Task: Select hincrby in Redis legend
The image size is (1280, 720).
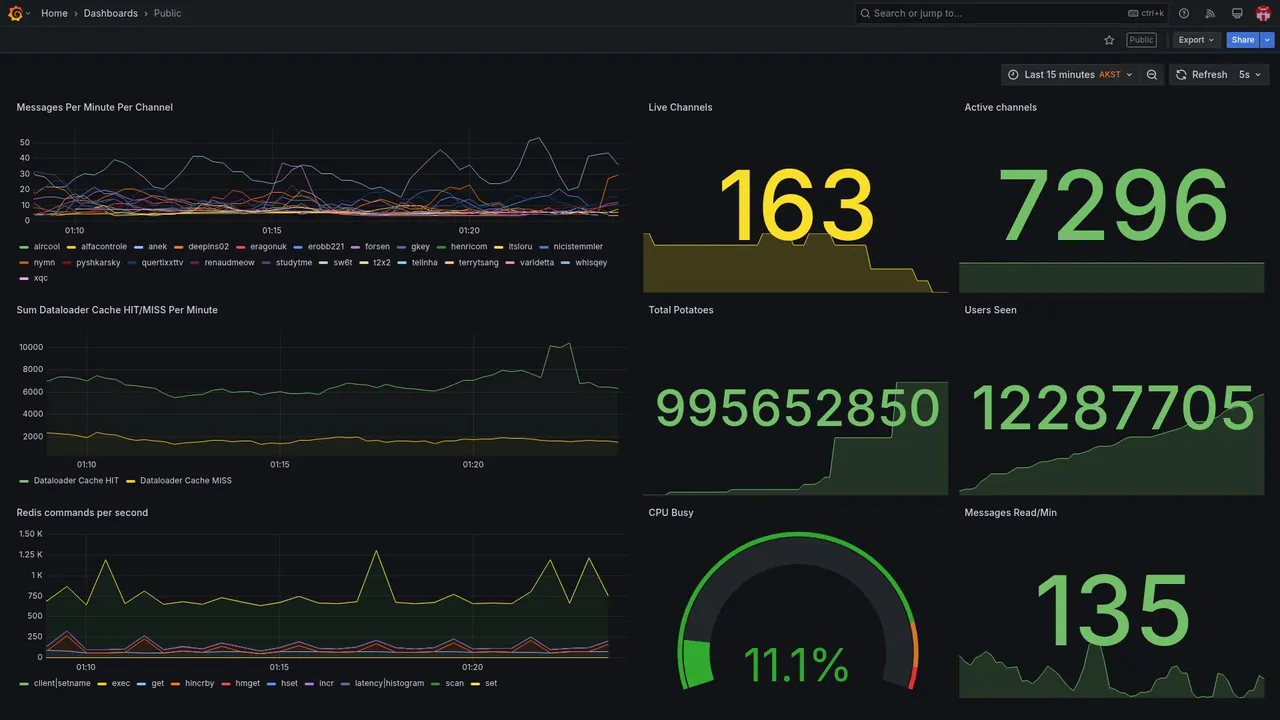Action: click(200, 683)
